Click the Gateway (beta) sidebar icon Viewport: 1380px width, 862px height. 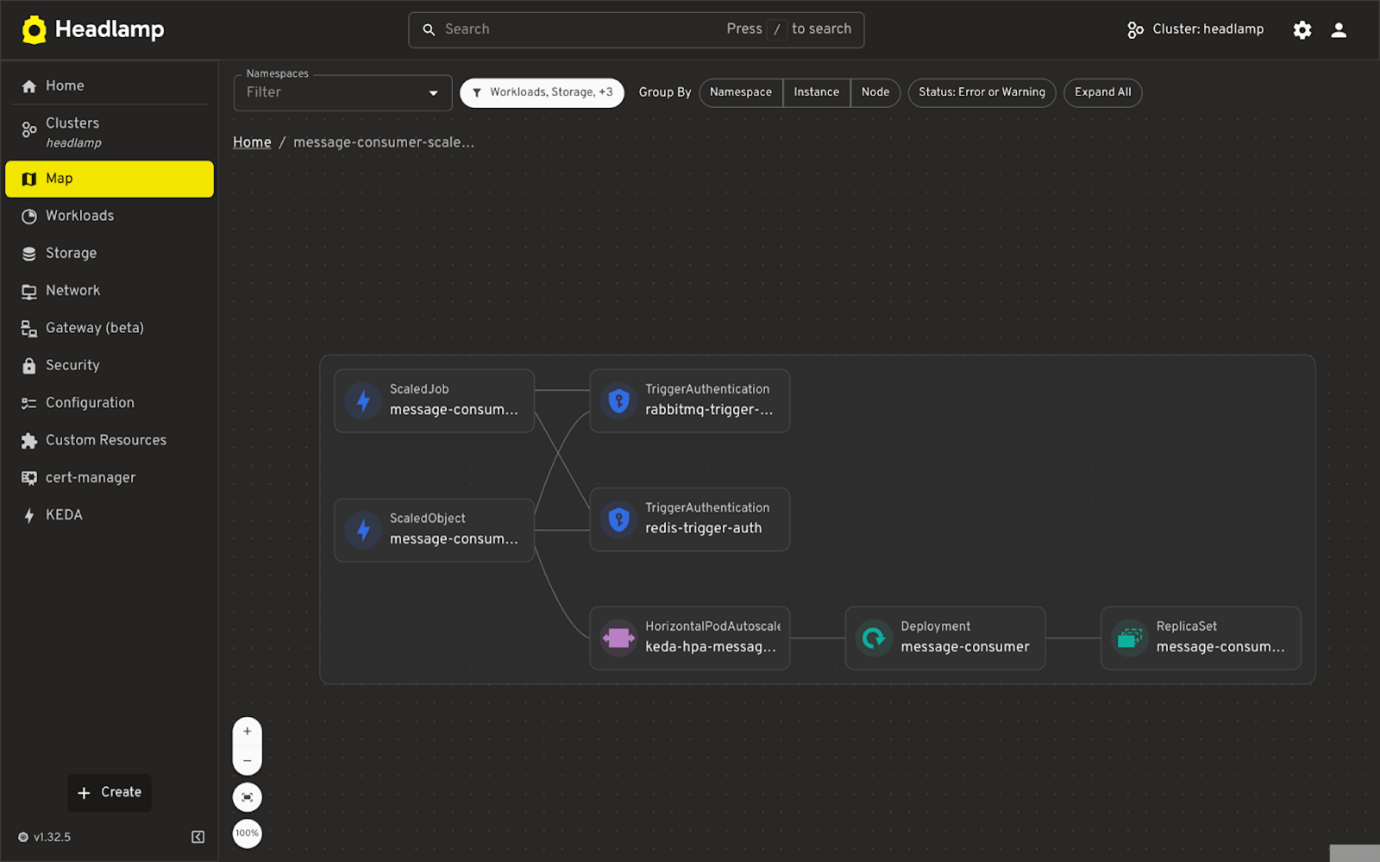(x=29, y=328)
